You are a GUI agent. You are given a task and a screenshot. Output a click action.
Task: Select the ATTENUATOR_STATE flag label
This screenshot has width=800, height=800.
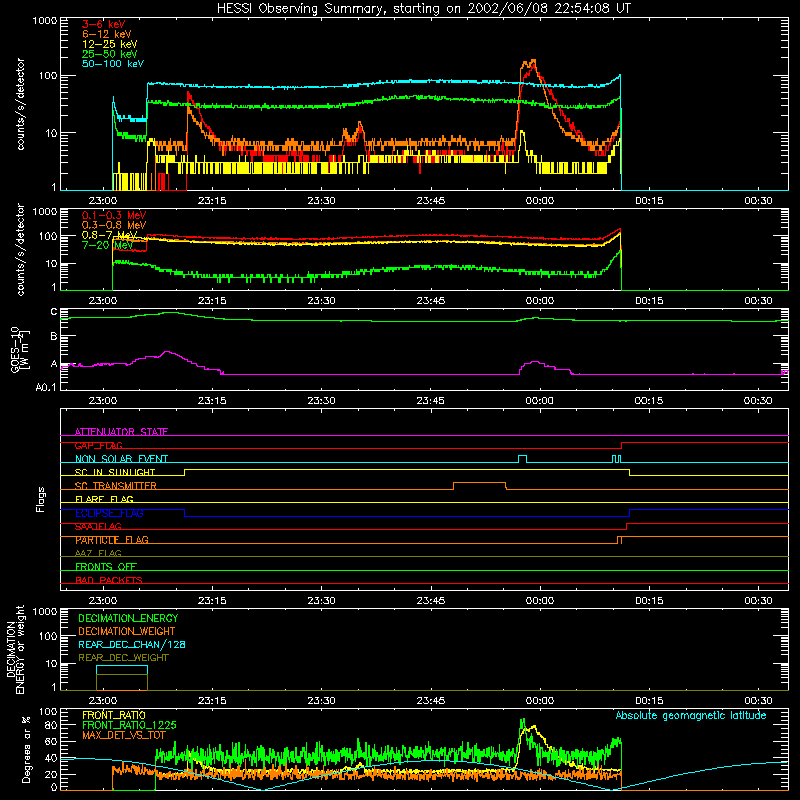tap(121, 432)
